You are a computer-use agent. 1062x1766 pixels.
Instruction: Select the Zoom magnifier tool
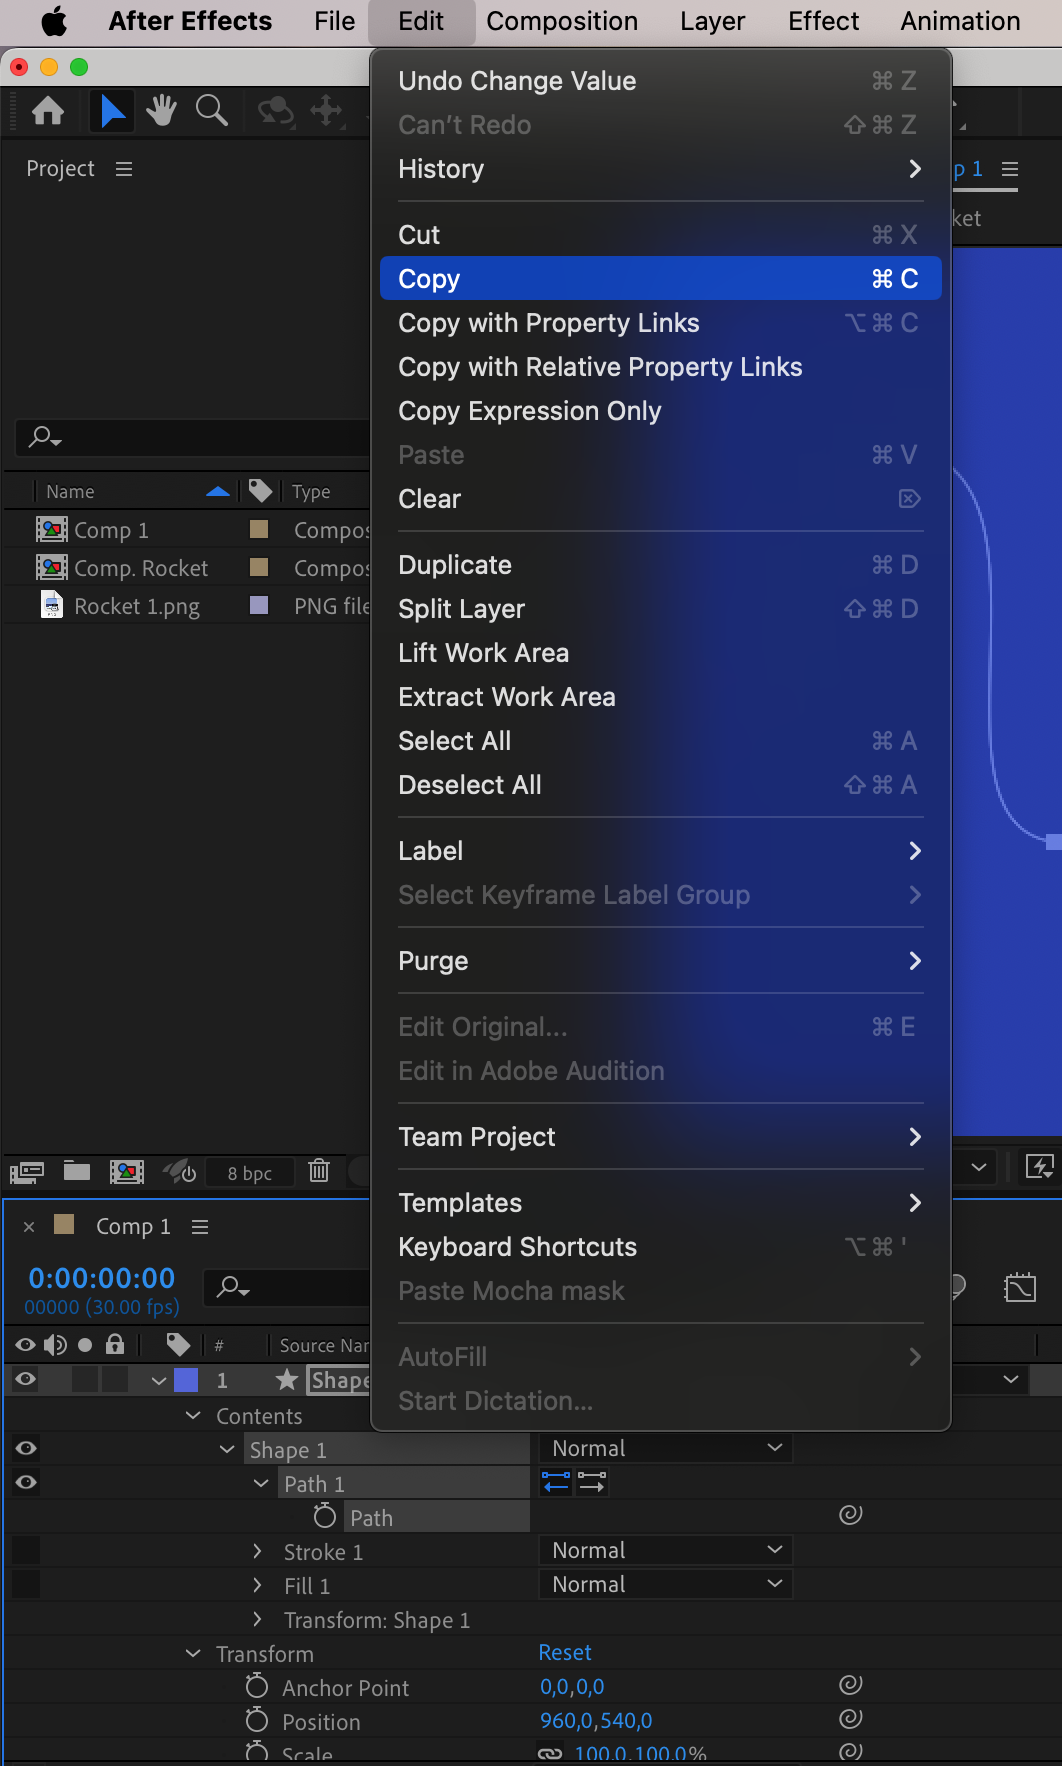pyautogui.click(x=211, y=110)
